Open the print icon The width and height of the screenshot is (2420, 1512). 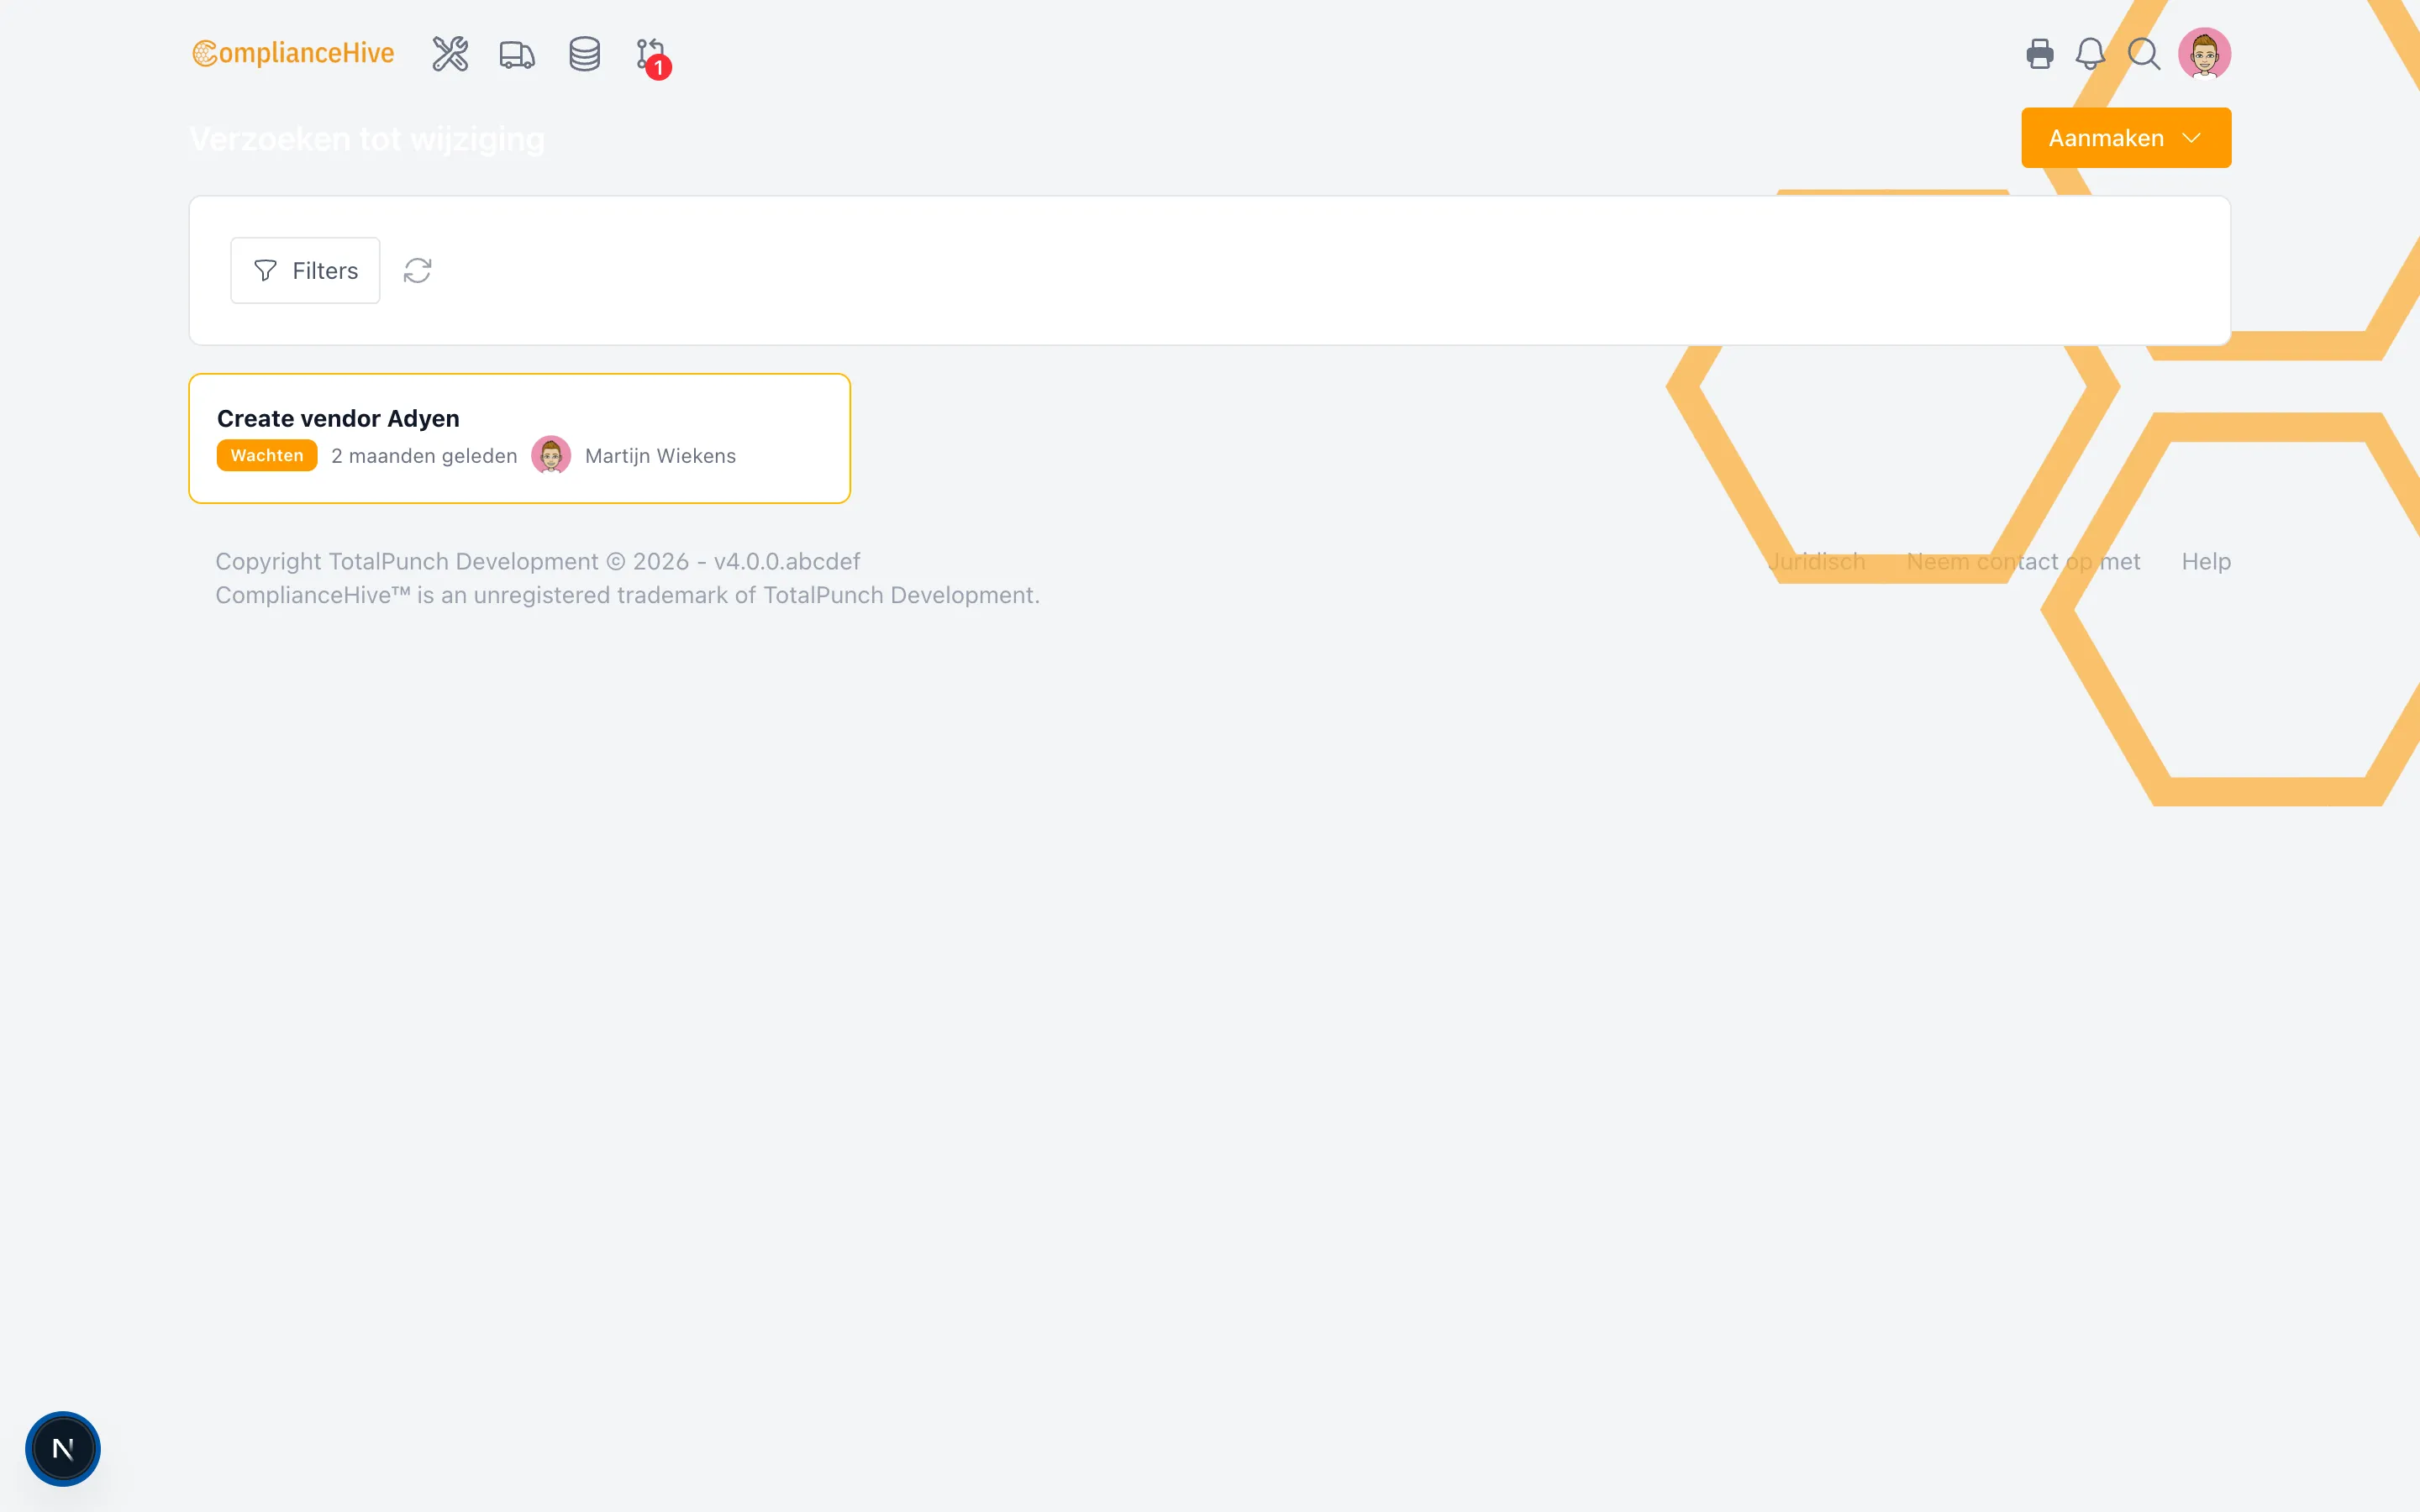click(2039, 53)
